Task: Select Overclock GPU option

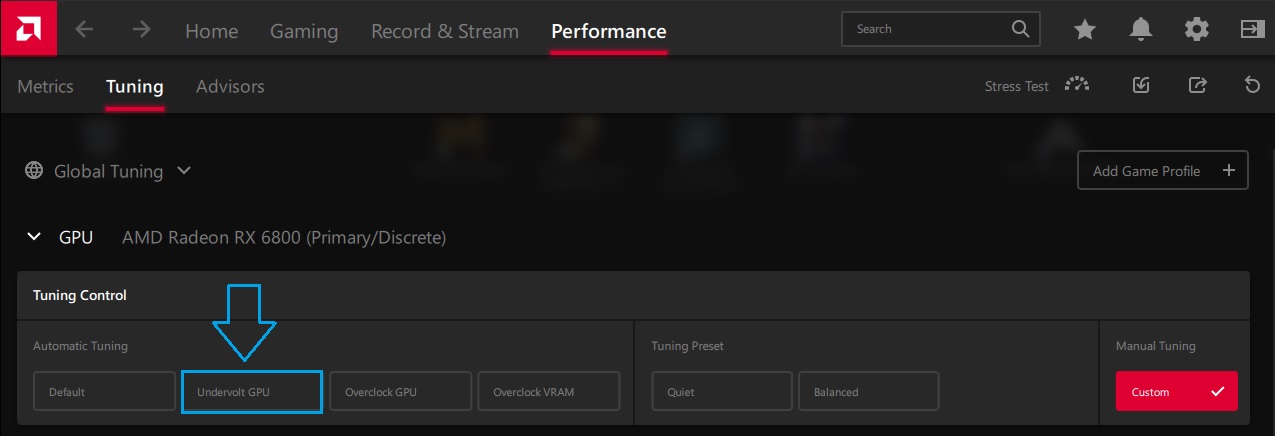Action: tap(400, 391)
